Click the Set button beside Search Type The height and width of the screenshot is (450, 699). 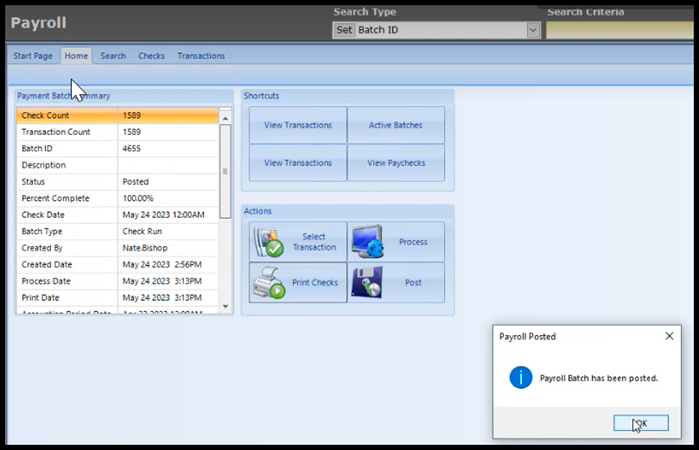tap(343, 30)
